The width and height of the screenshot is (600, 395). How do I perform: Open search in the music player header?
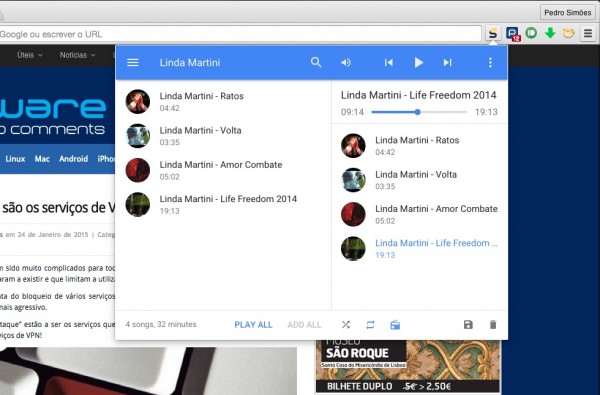316,62
